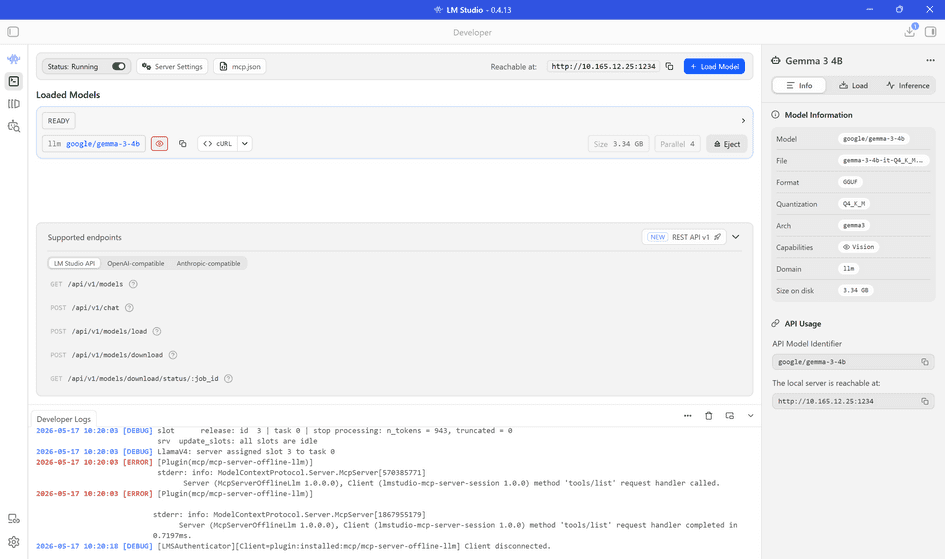Click the google/gemma-3-4b model name

[102, 144]
